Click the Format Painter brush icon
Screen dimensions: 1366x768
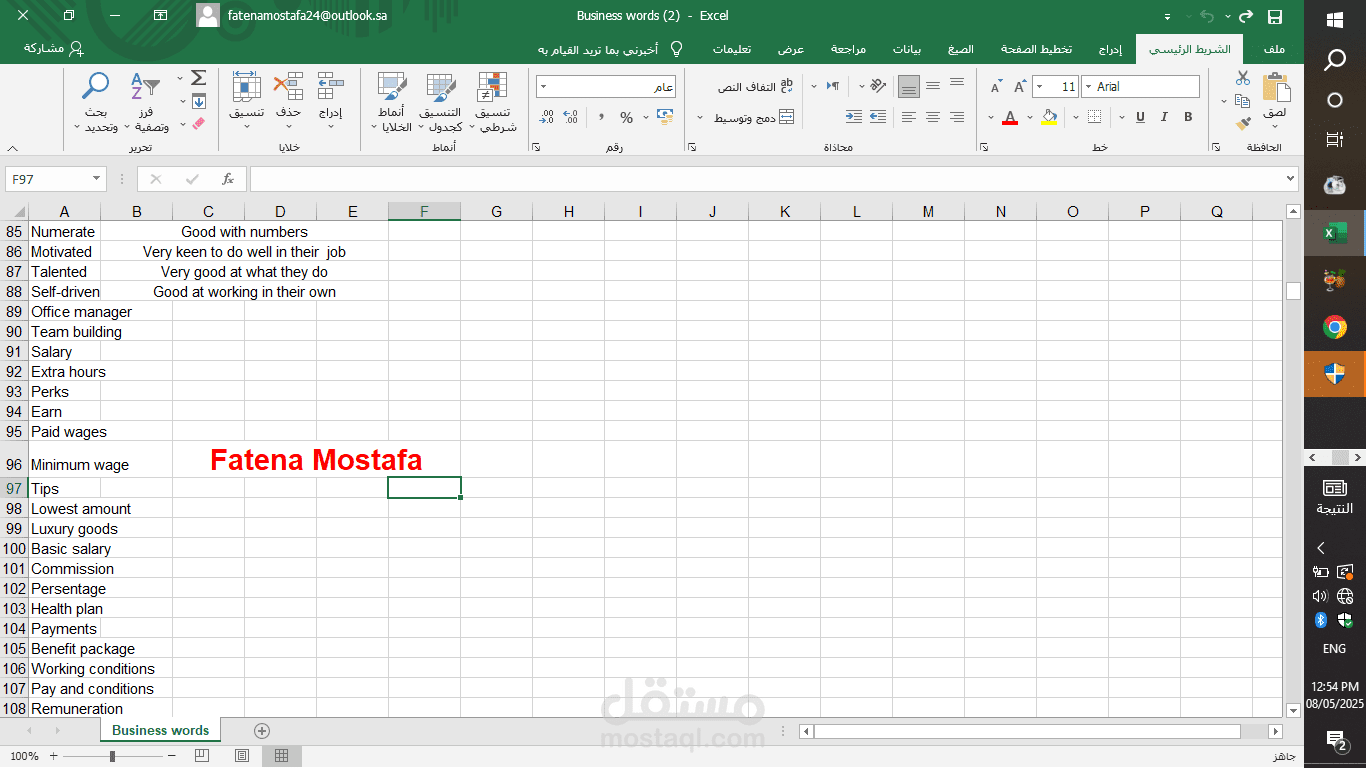point(1243,124)
